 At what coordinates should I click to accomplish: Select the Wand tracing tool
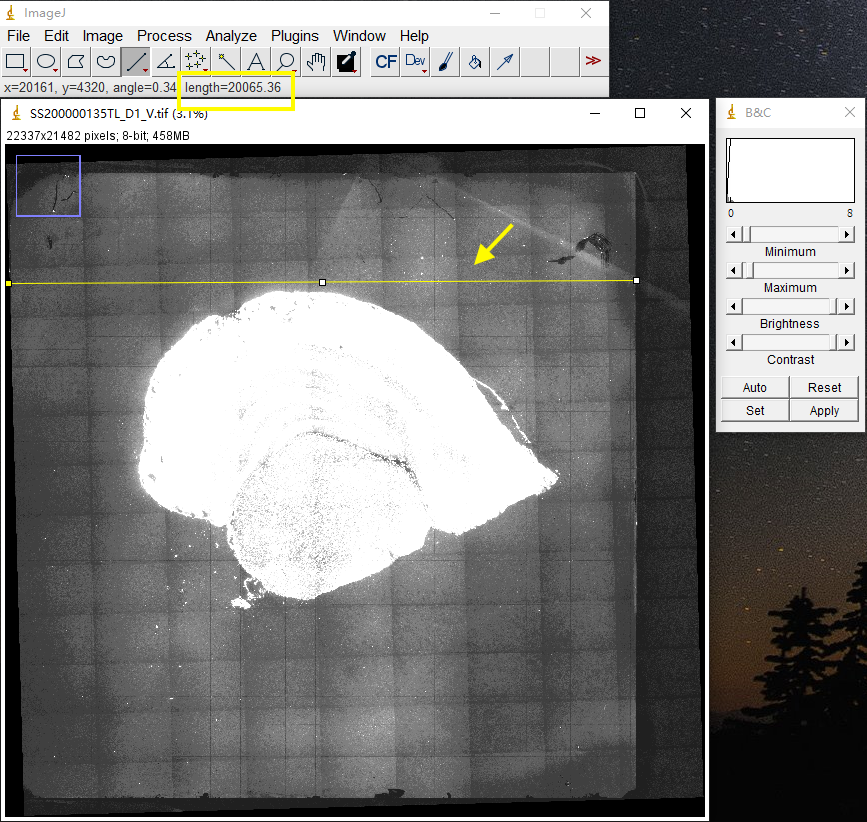click(225, 62)
